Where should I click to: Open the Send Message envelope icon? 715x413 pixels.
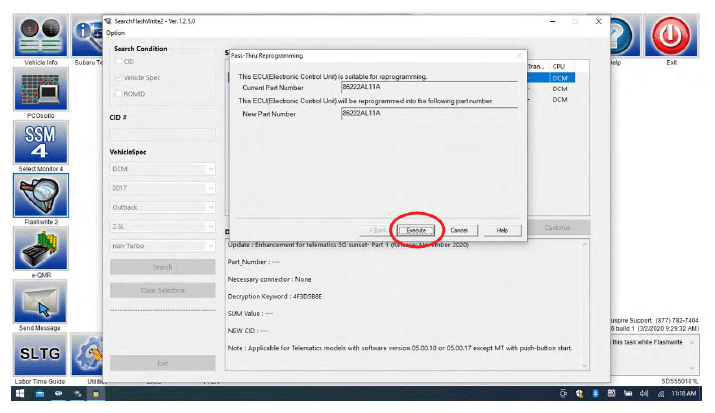[x=41, y=301]
